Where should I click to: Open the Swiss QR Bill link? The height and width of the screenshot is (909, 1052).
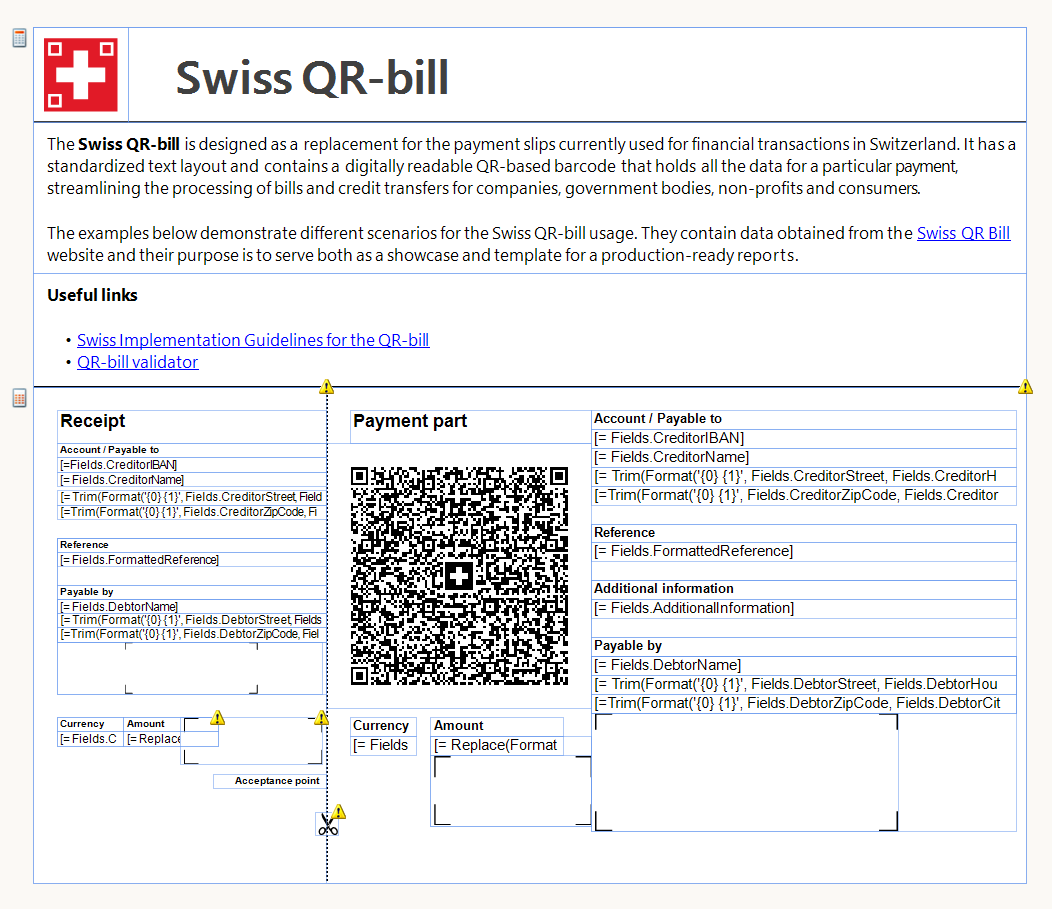(963, 233)
